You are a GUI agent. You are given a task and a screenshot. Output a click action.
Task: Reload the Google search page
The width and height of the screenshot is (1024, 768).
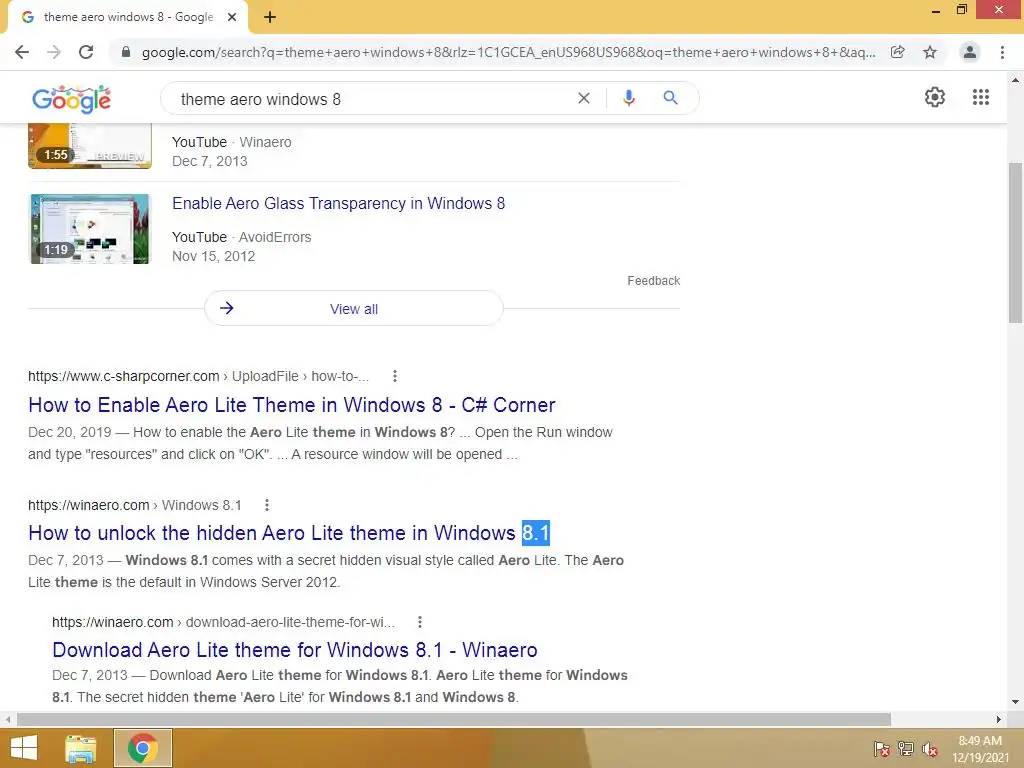pyautogui.click(x=86, y=52)
